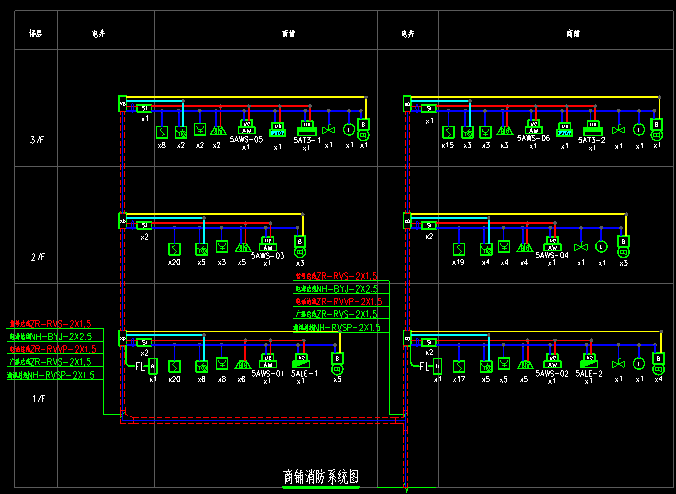Select the valve symbol in the SALE-2 row
Image resolution: width=676 pixels, height=494 pixels.
[x=619, y=364]
